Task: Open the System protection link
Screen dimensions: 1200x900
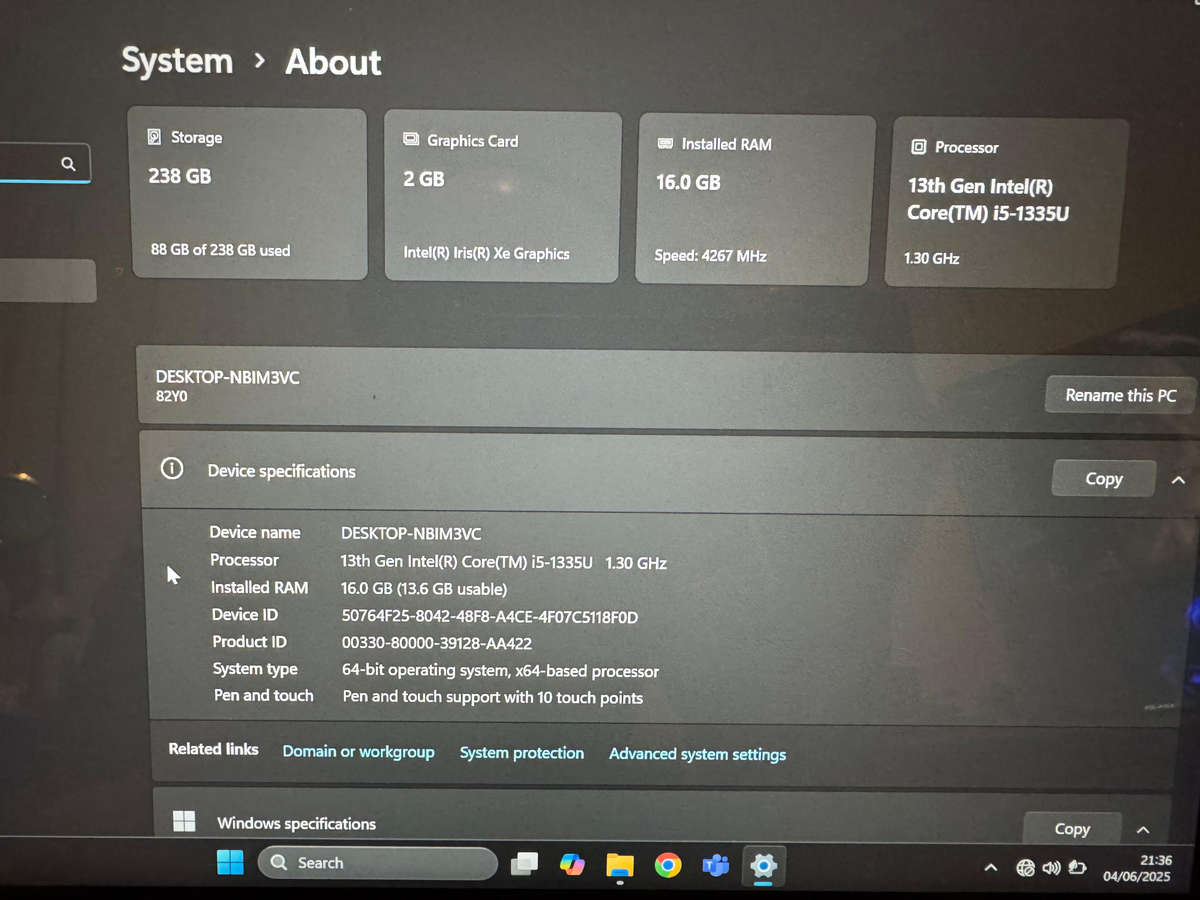Action: (521, 753)
